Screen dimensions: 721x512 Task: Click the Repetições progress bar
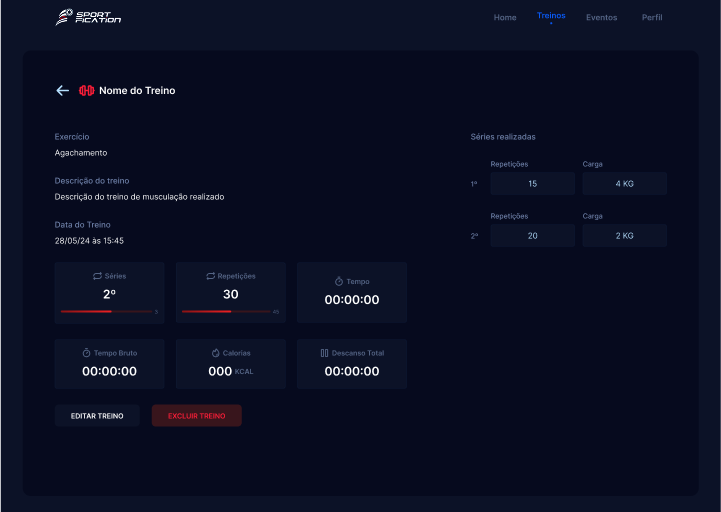226,311
